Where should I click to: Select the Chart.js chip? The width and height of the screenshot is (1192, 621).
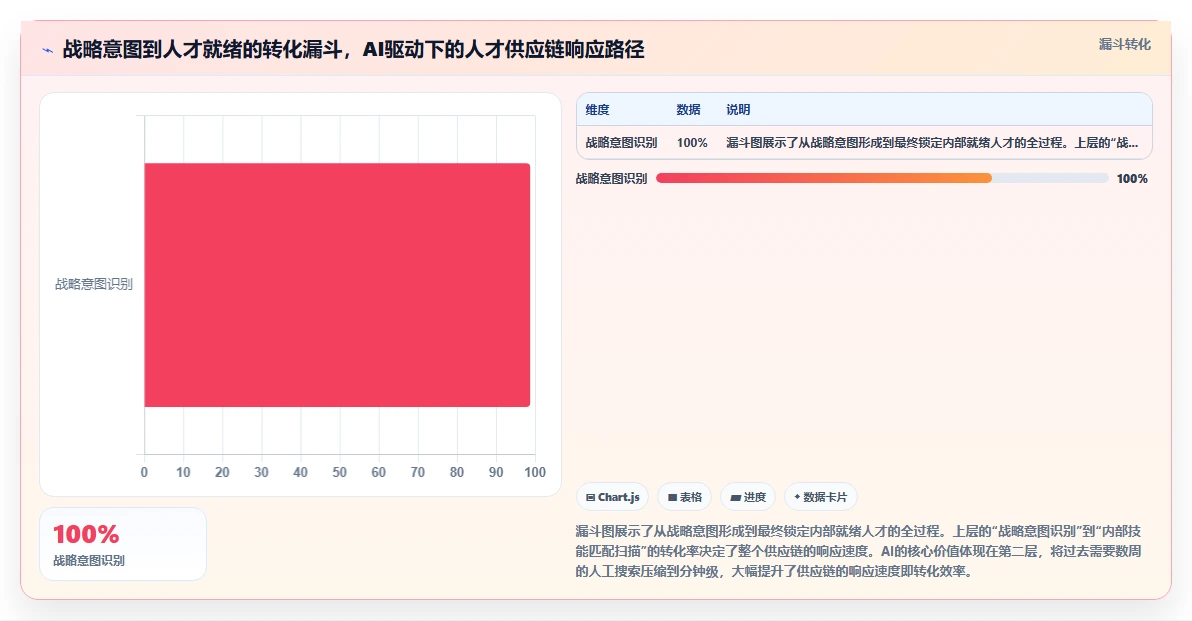[x=613, y=497]
